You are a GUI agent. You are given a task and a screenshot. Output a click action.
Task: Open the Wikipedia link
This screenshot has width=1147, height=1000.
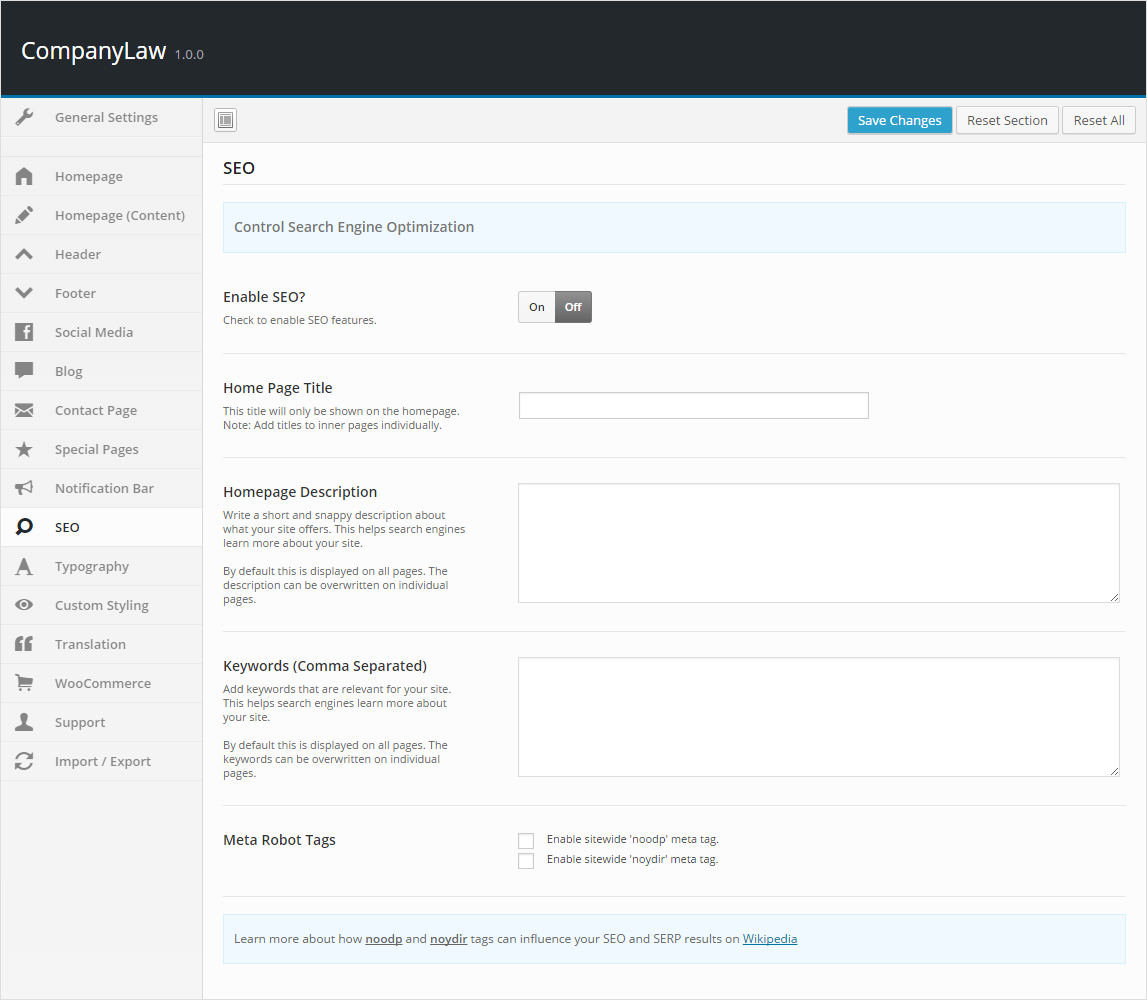(769, 939)
